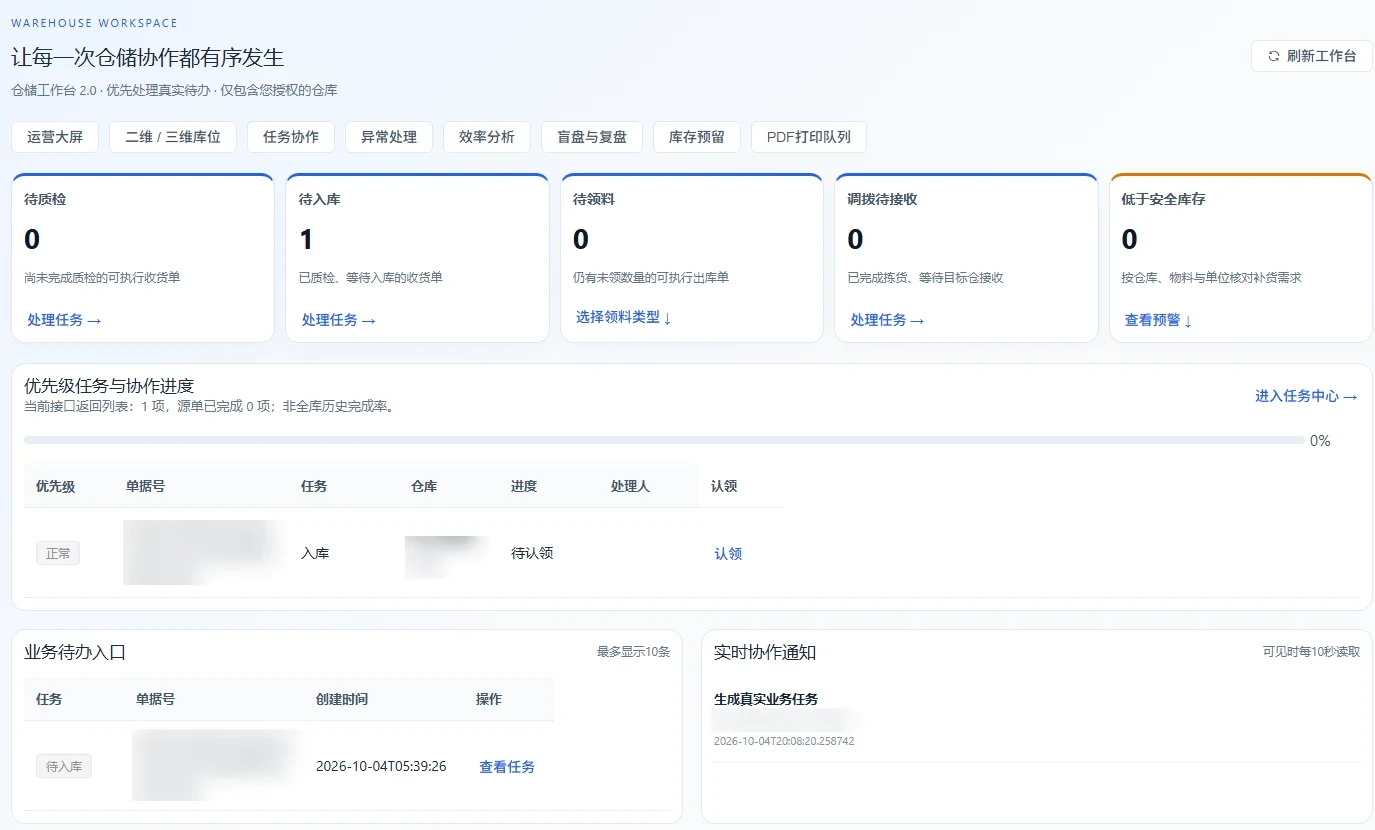The width and height of the screenshot is (1375, 830).
Task: Open 库存预留
Action: [697, 137]
